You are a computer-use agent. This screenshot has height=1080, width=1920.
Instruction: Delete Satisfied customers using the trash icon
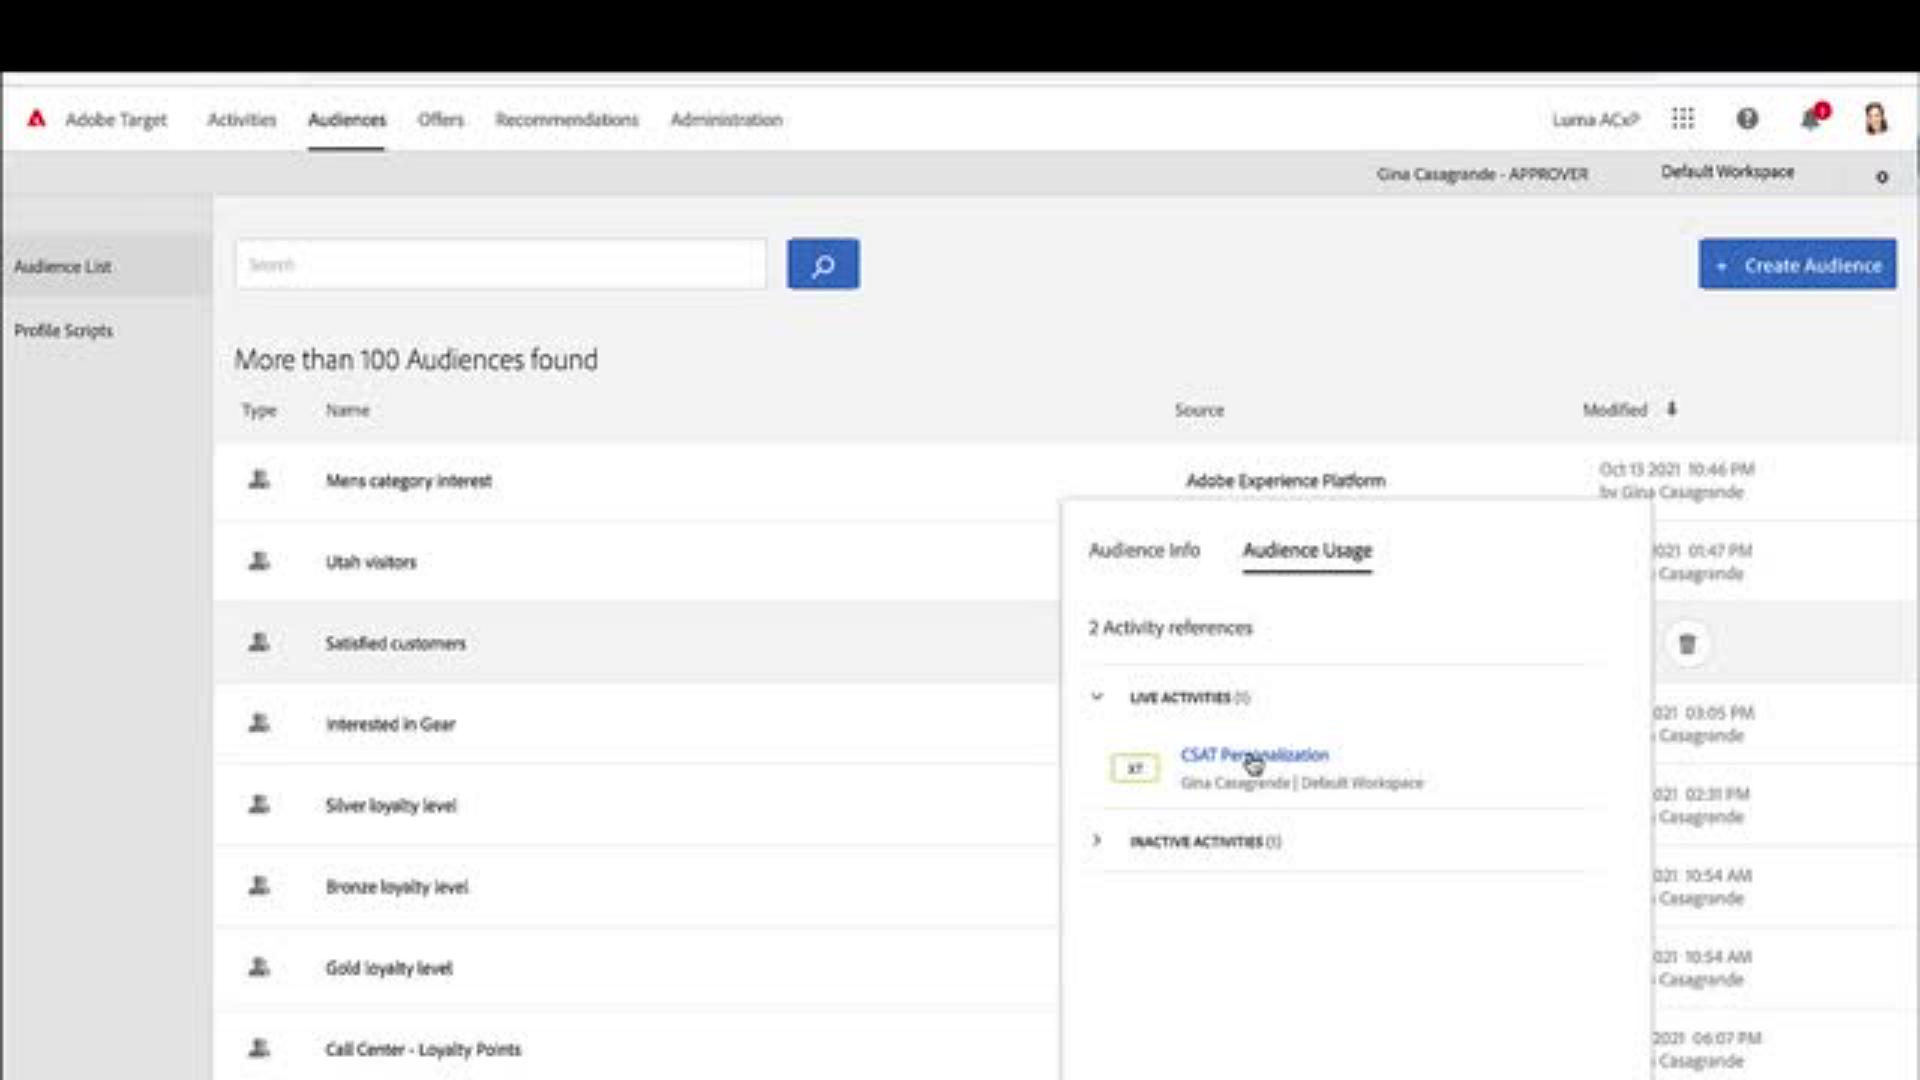coord(1688,644)
